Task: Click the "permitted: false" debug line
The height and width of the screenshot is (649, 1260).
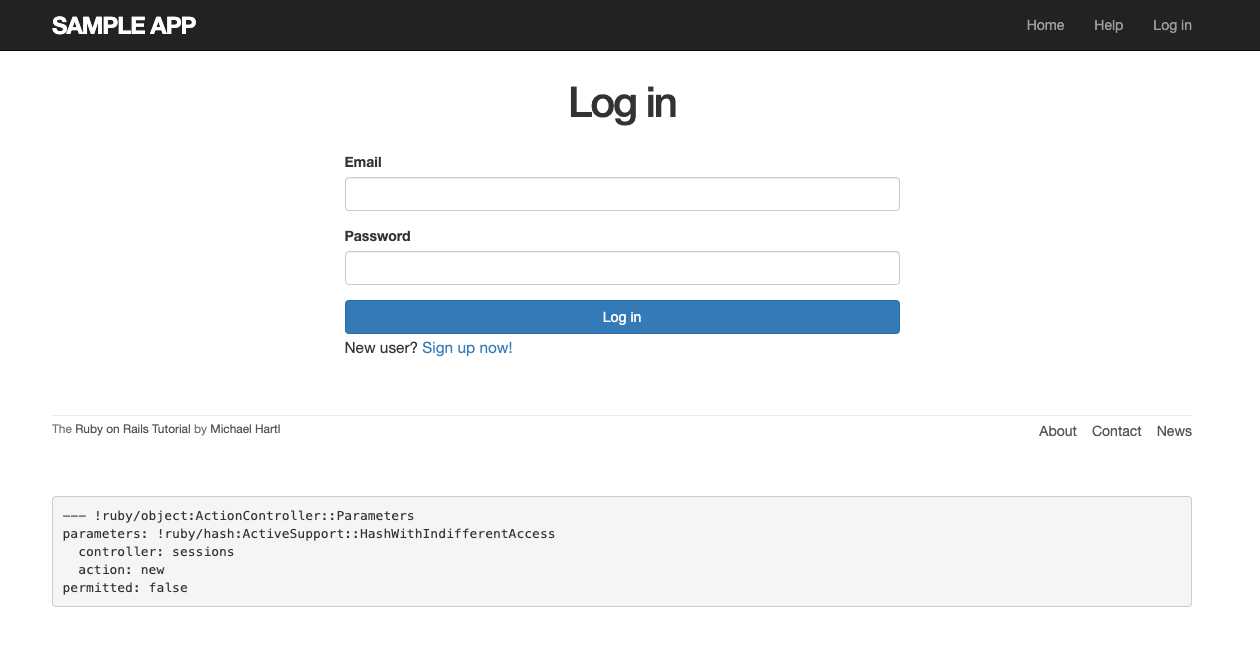Action: click(x=125, y=588)
